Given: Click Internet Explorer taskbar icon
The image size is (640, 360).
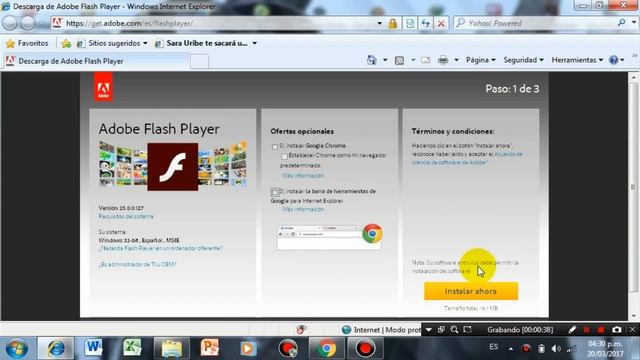Looking at the screenshot, I should (56, 349).
